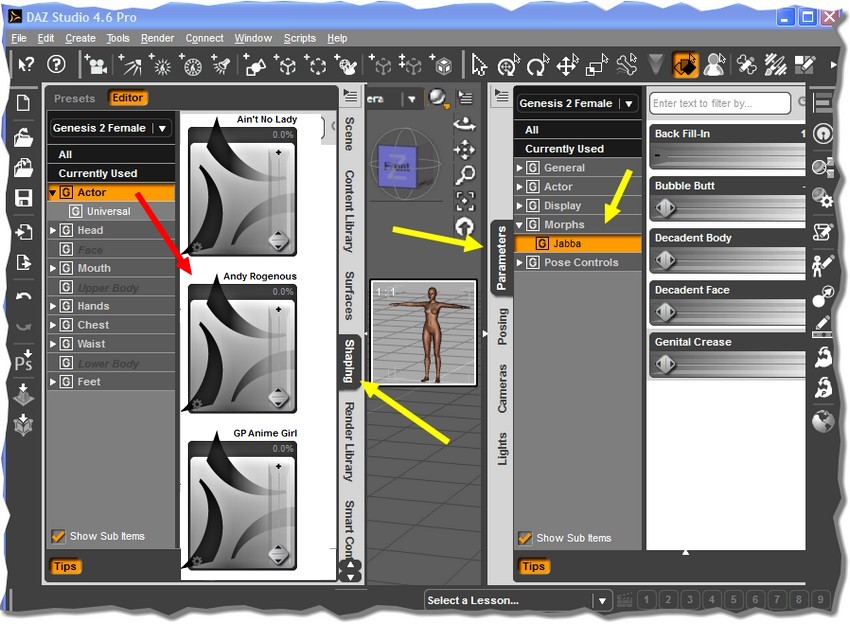The width and height of the screenshot is (850, 624).
Task: Expand the Head group in Shaping tree
Action: click(53, 230)
